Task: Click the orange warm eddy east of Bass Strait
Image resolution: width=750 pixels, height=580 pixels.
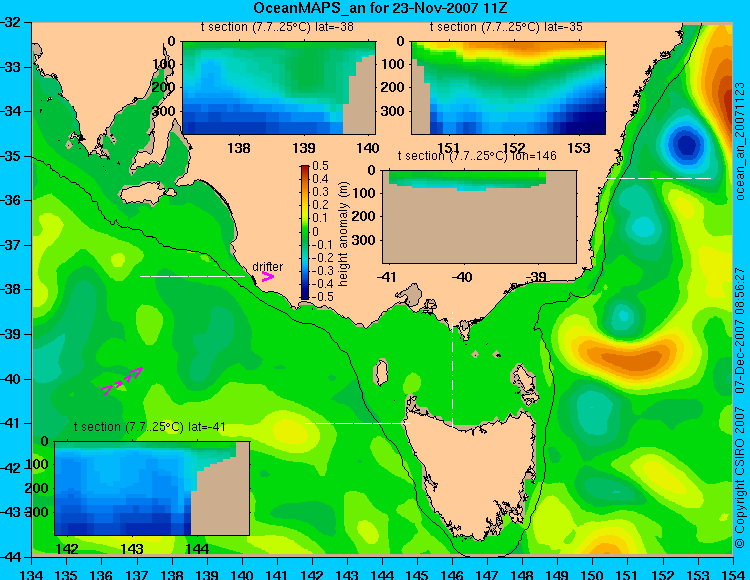Action: pos(632,359)
